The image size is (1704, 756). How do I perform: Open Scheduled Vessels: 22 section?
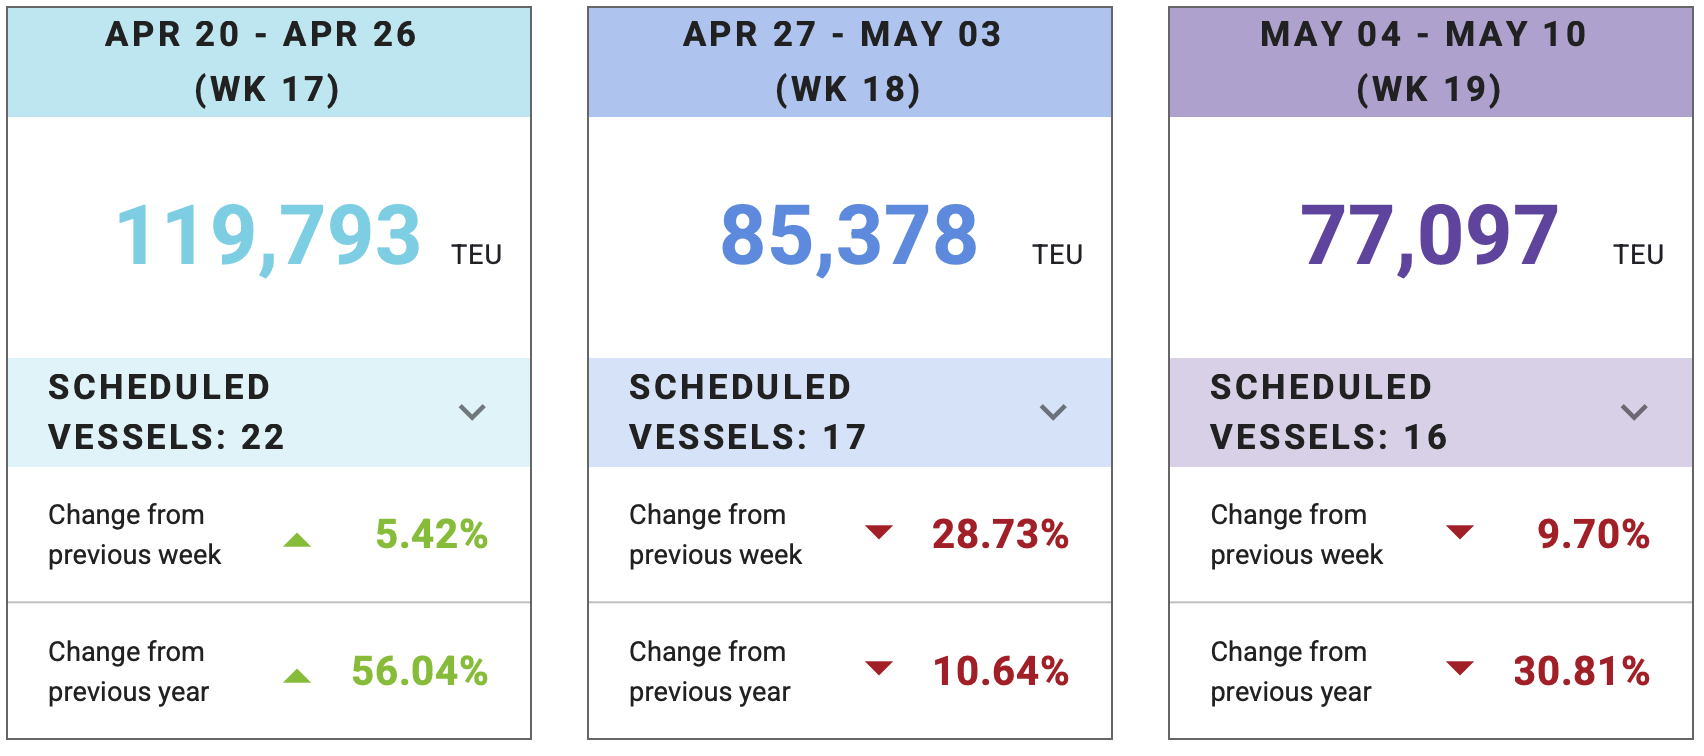167,412
